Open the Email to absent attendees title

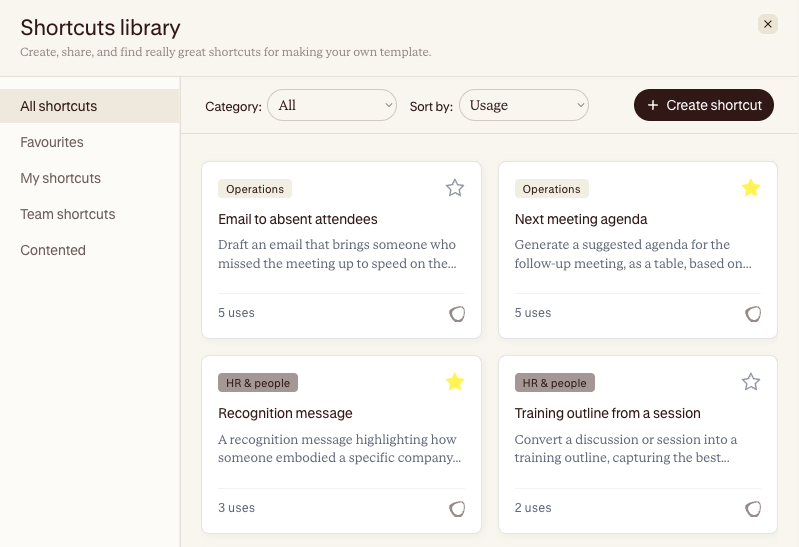[x=298, y=219]
